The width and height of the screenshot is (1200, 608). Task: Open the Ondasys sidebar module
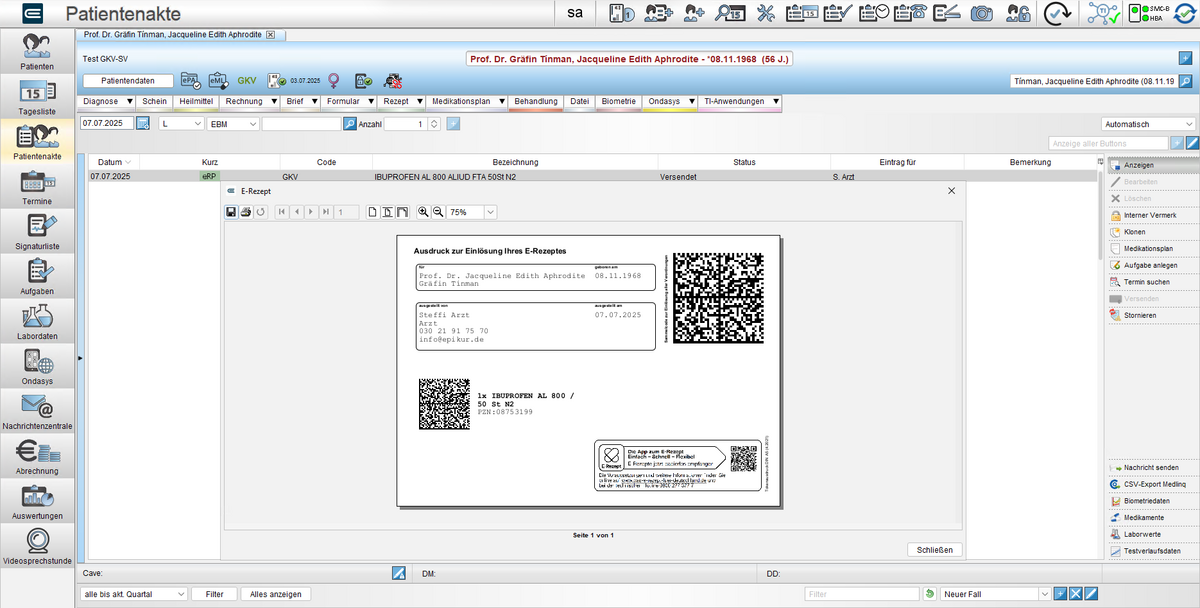click(37, 367)
